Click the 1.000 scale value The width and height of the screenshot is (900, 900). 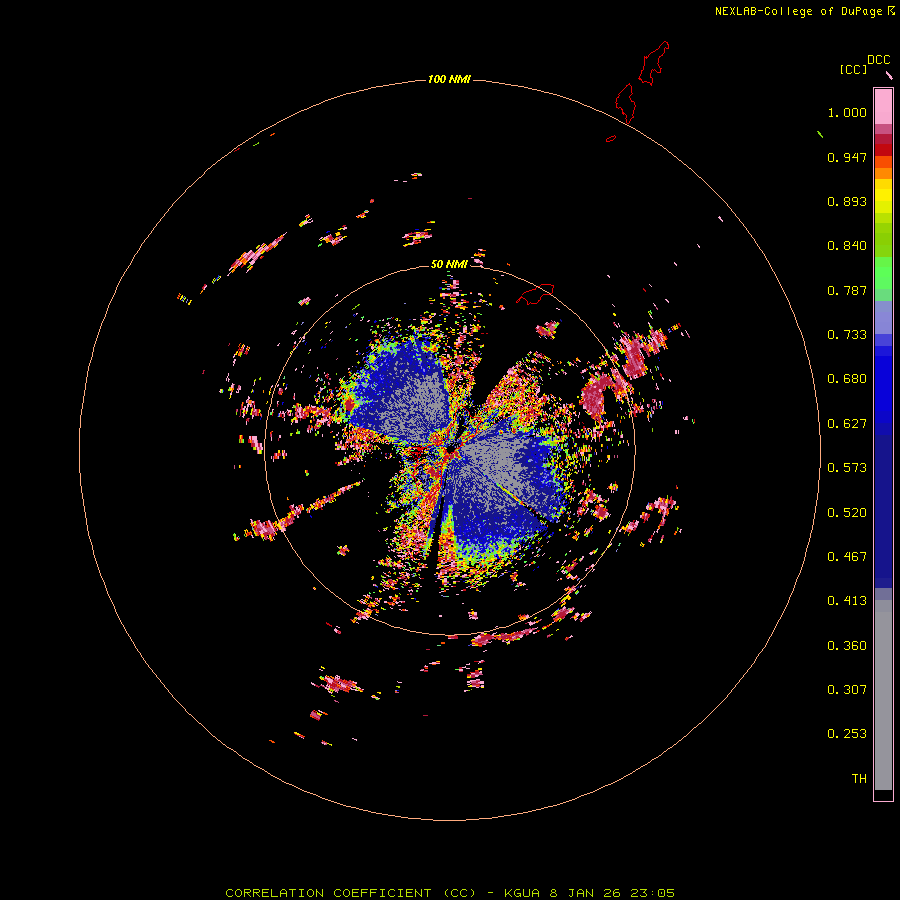tap(847, 112)
